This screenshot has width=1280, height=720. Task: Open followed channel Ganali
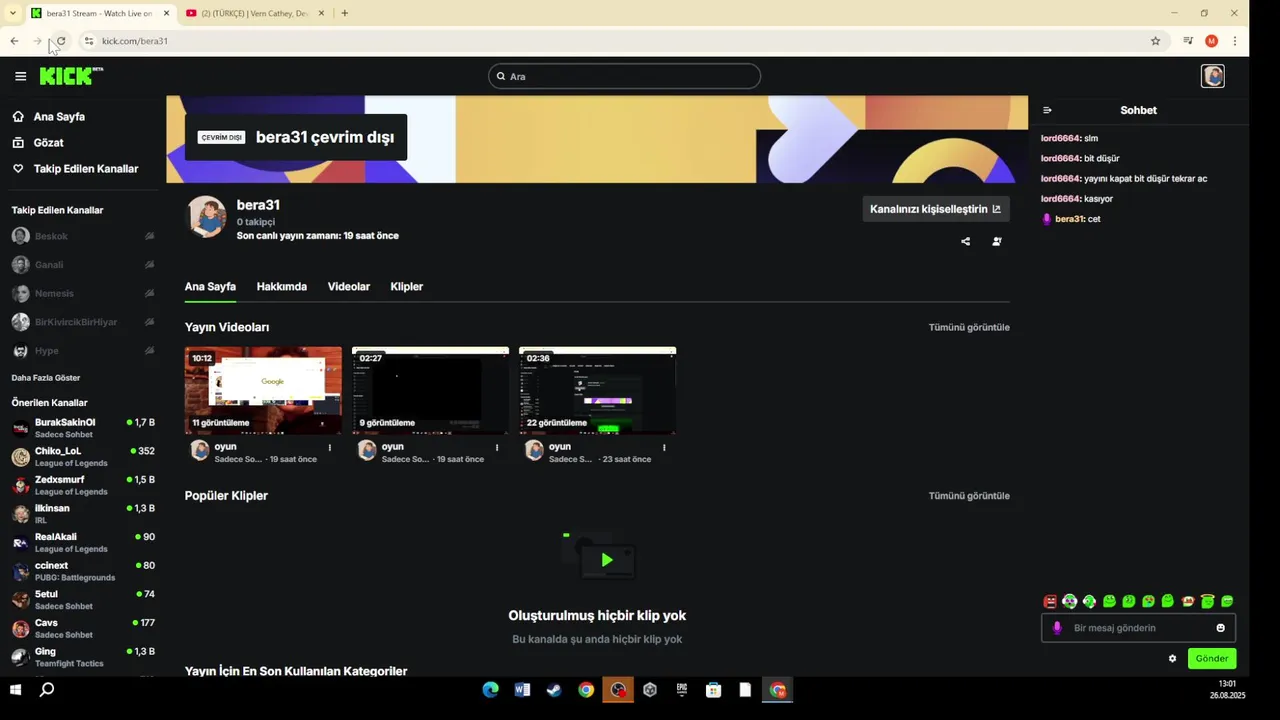[x=83, y=265]
